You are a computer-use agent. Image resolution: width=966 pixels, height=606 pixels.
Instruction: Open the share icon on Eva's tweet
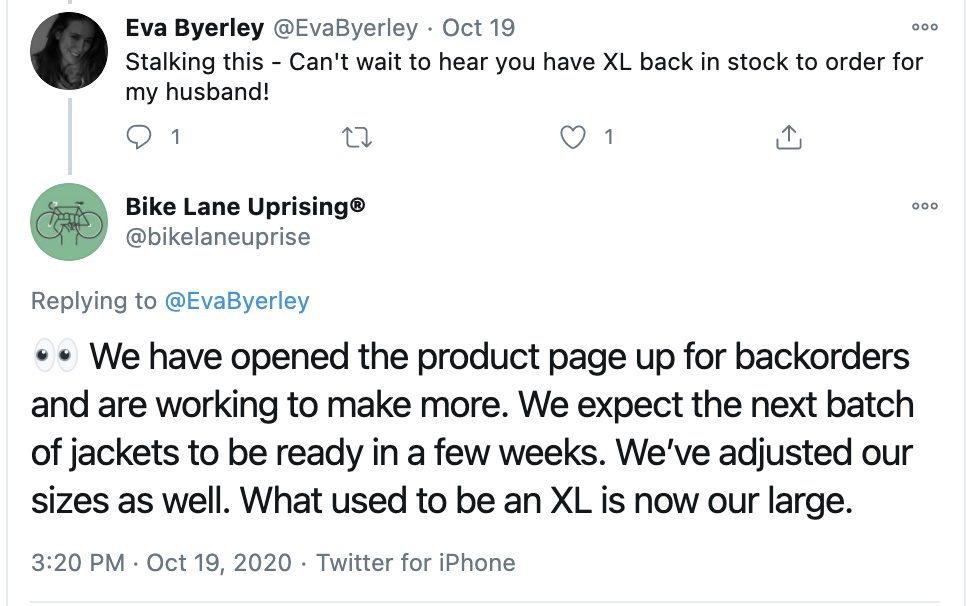788,136
